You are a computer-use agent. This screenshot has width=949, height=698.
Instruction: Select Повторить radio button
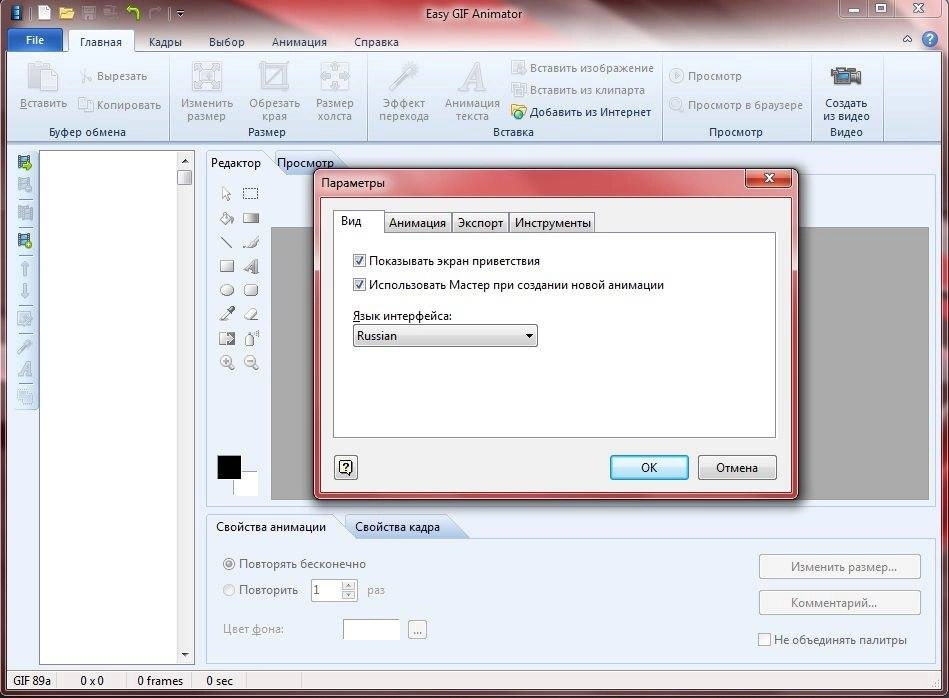[x=229, y=590]
